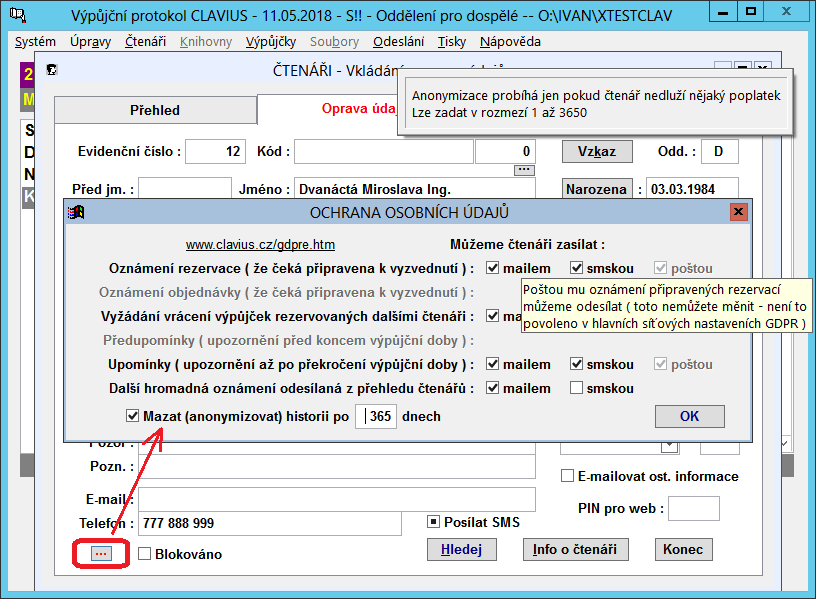Open the Odeslání menu
816x599 pixels.
[x=399, y=42]
